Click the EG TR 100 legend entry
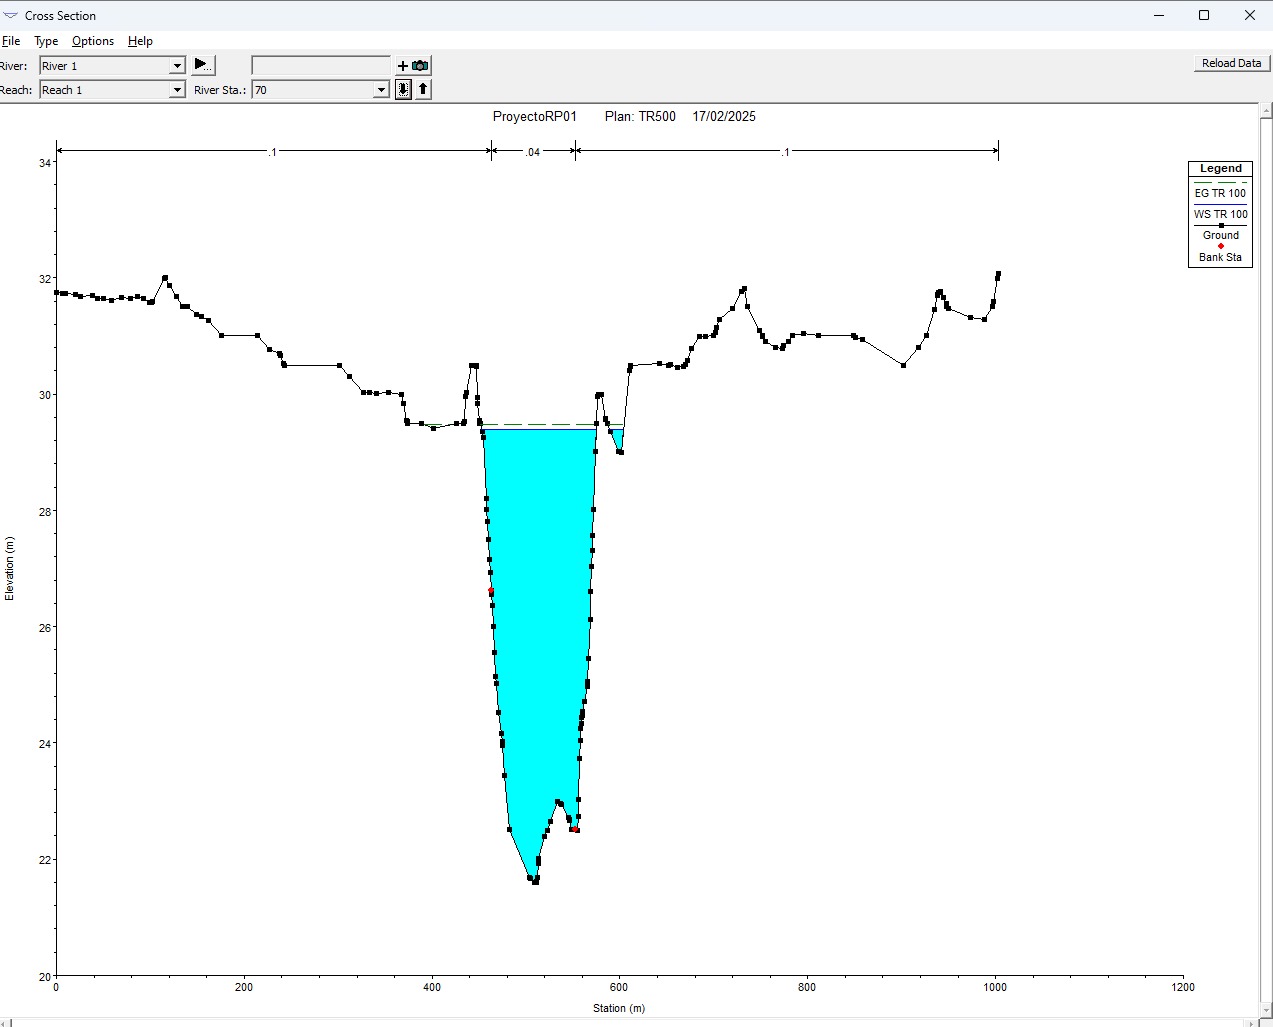The height and width of the screenshot is (1027, 1273). pos(1220,193)
